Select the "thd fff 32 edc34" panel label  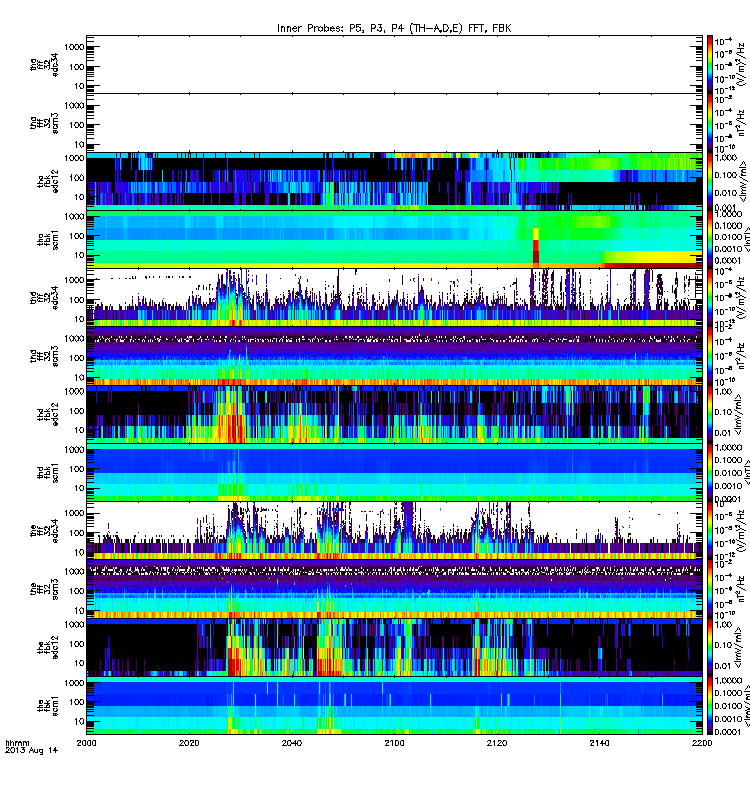[x=44, y=298]
